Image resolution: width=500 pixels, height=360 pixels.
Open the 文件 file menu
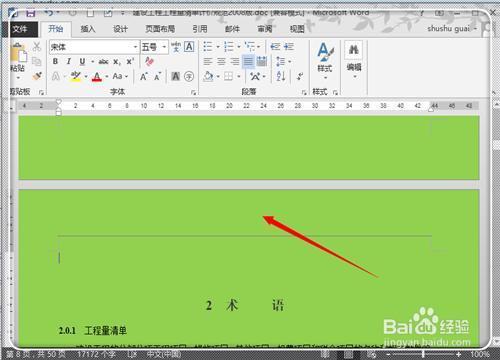point(20,29)
